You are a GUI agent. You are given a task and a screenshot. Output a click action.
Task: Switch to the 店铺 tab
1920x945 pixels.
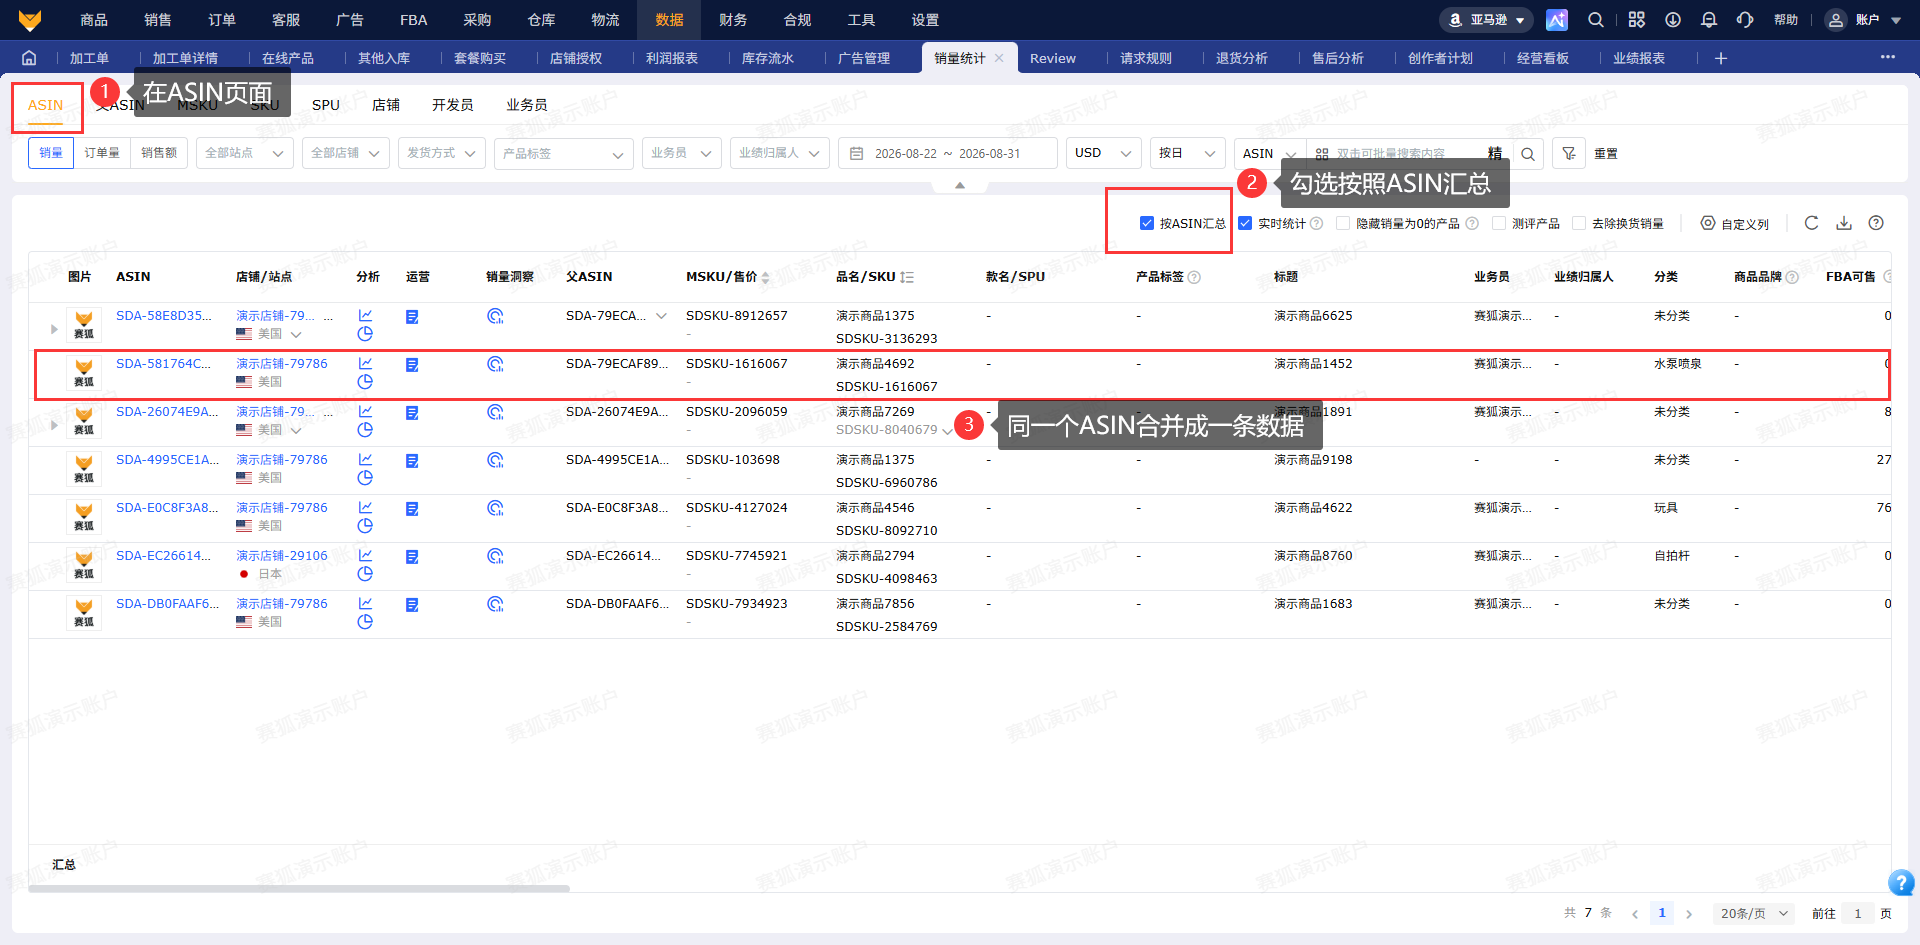click(386, 105)
